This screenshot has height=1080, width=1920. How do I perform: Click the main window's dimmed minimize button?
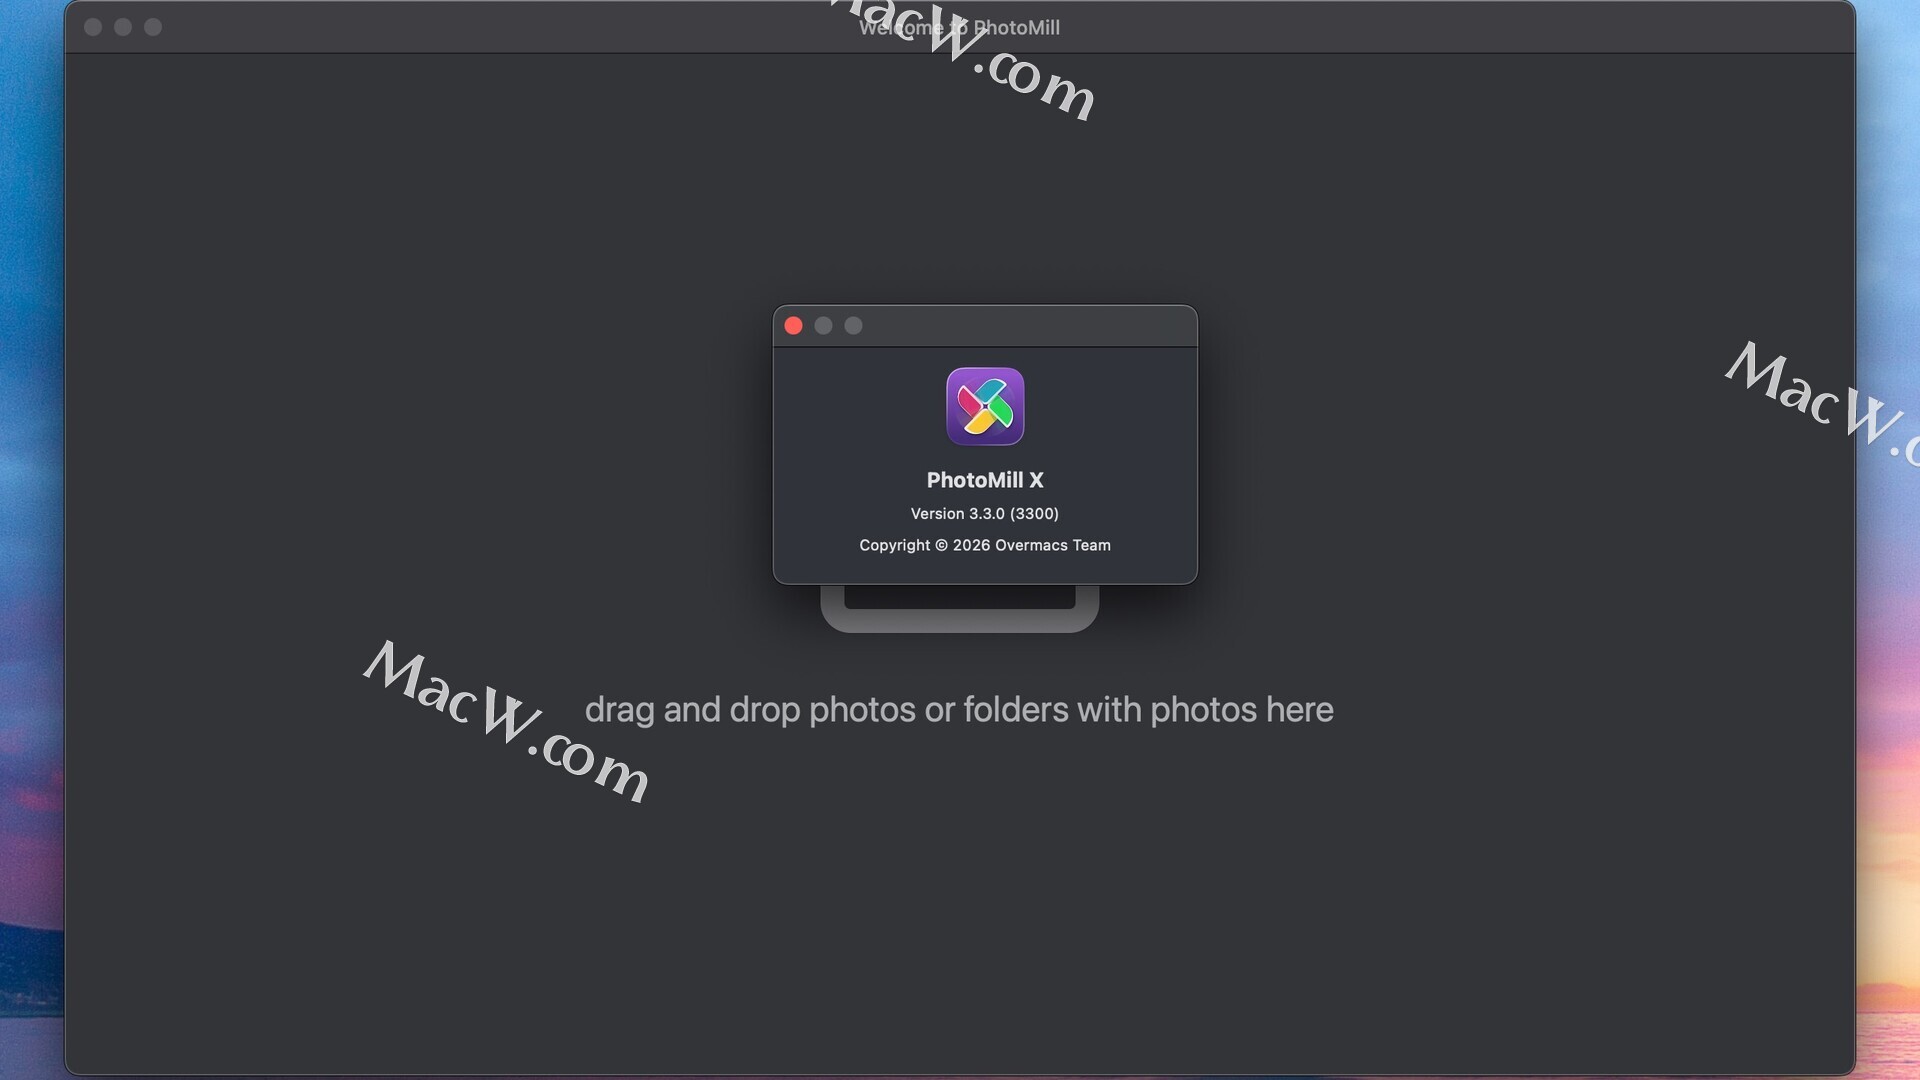(123, 27)
